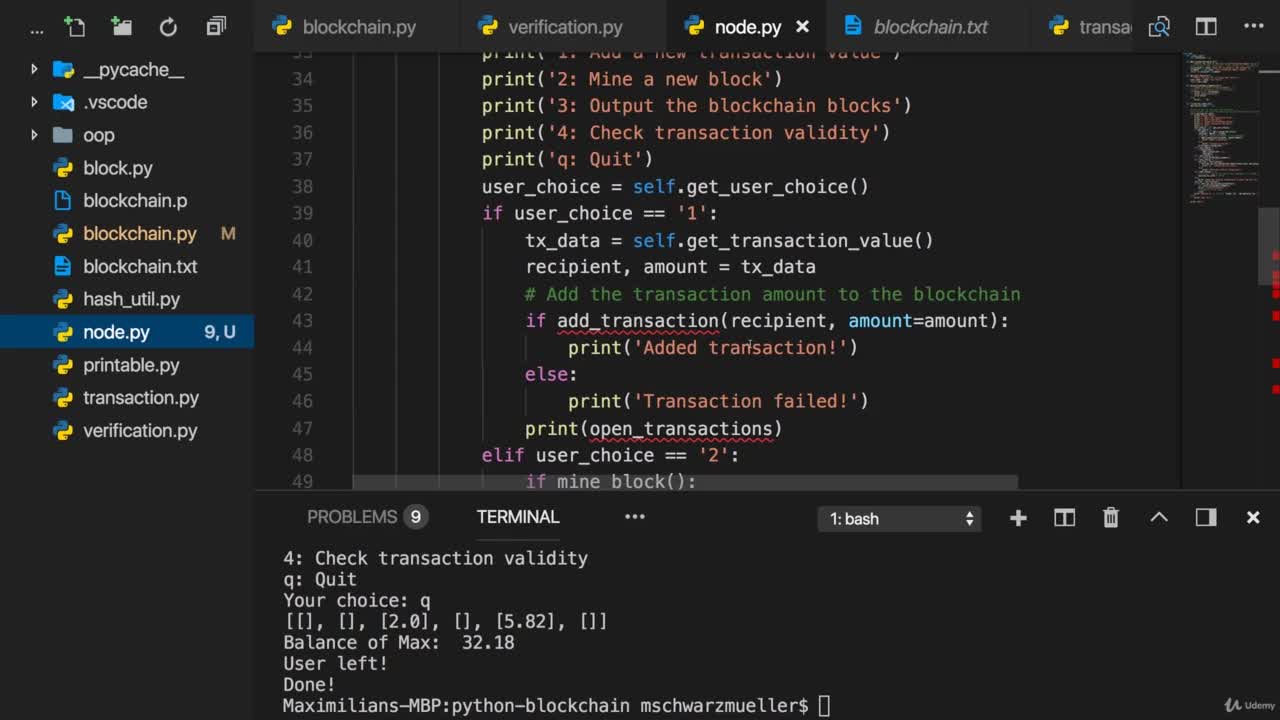The height and width of the screenshot is (720, 1280).
Task: Click the editor minimap preview
Action: pos(1220,130)
